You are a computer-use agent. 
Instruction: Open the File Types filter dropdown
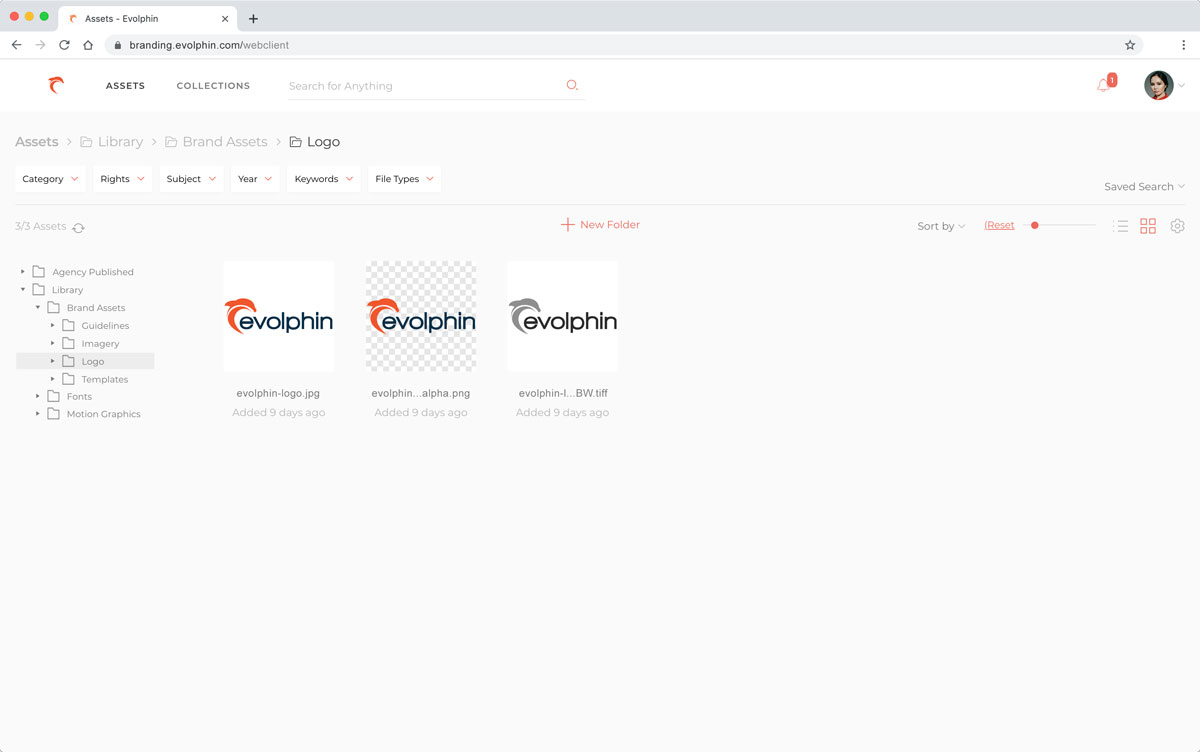tap(404, 179)
